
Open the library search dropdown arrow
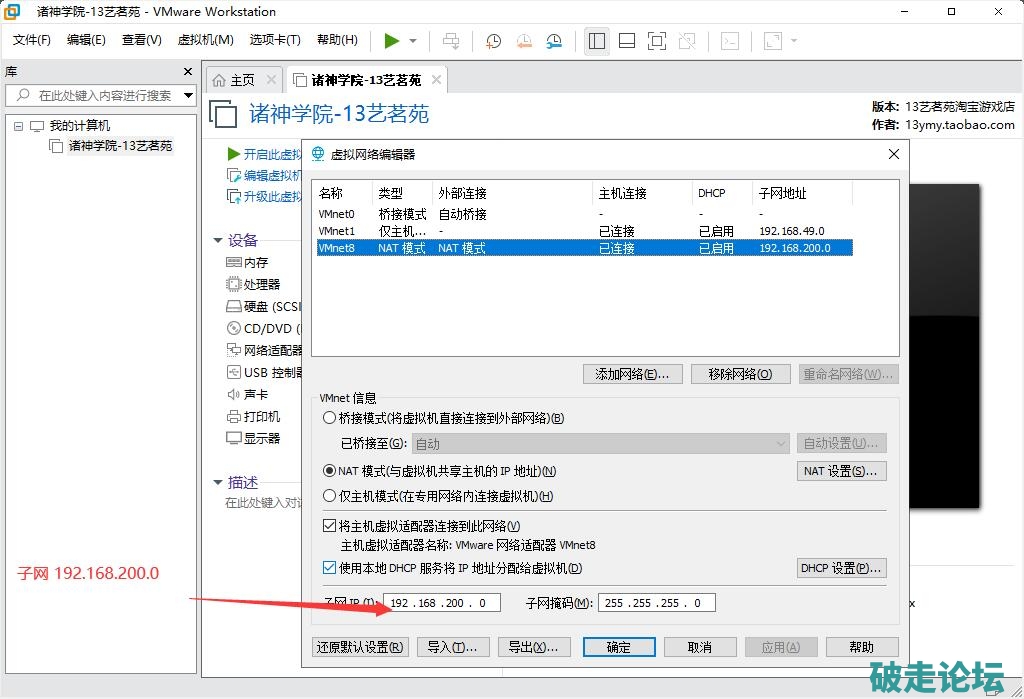pyautogui.click(x=188, y=96)
